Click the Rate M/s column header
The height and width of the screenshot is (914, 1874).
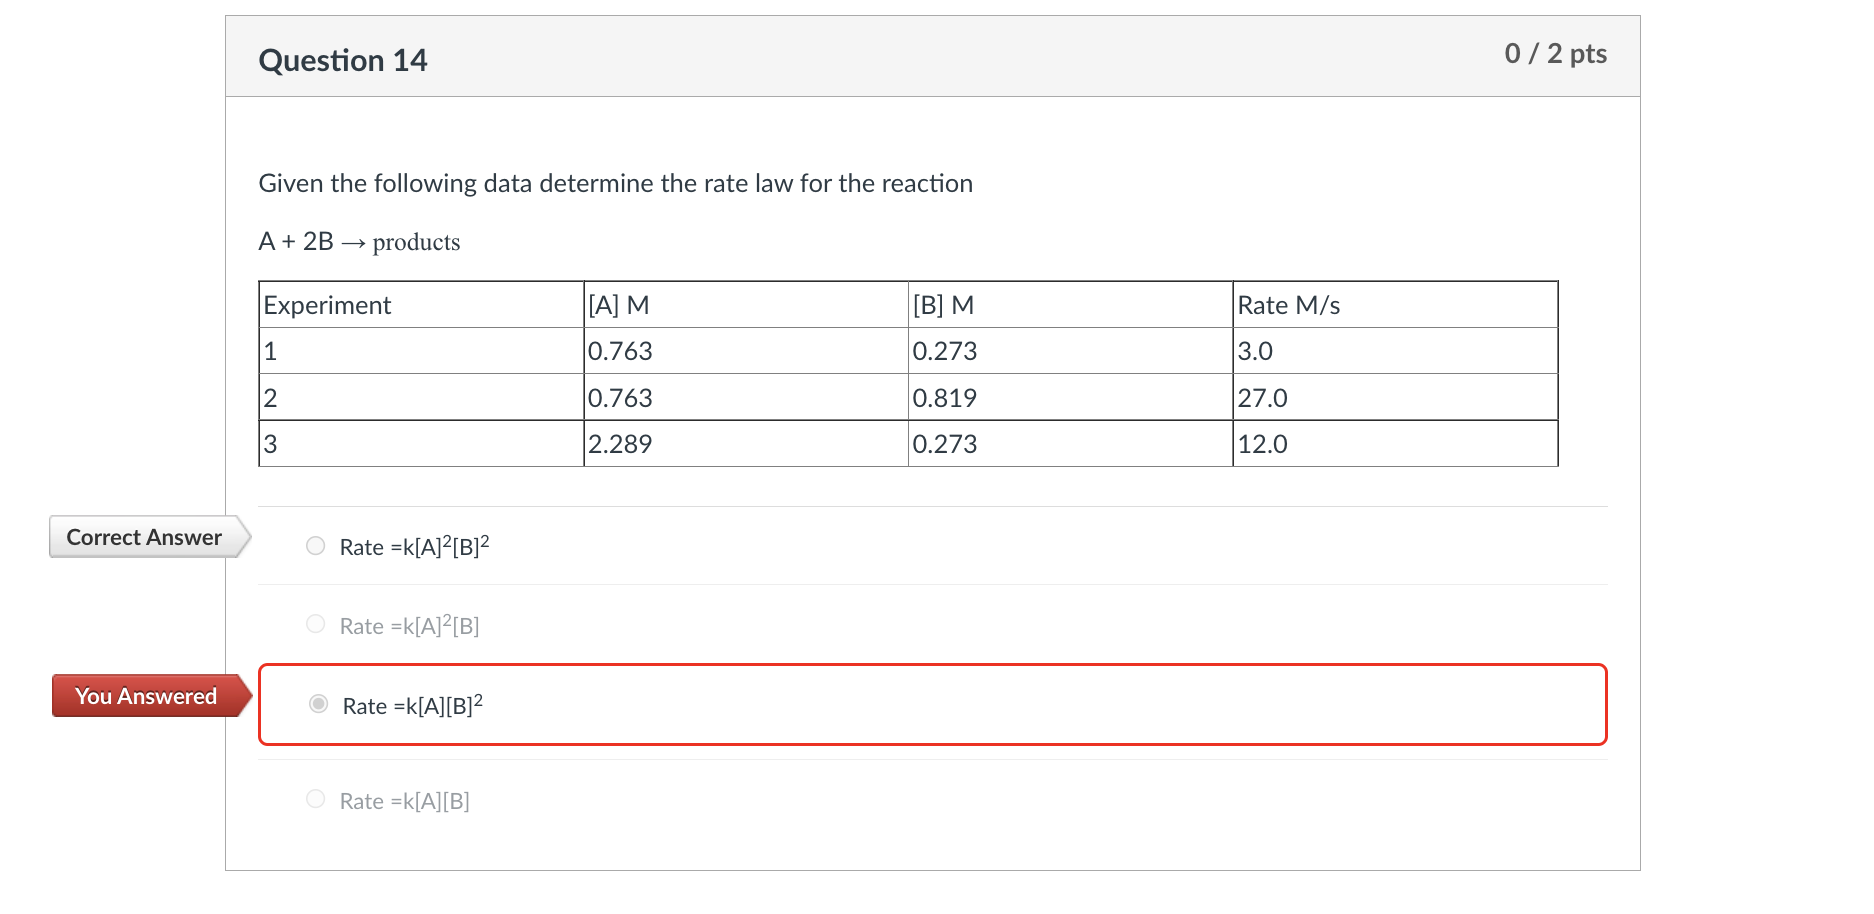point(1288,305)
